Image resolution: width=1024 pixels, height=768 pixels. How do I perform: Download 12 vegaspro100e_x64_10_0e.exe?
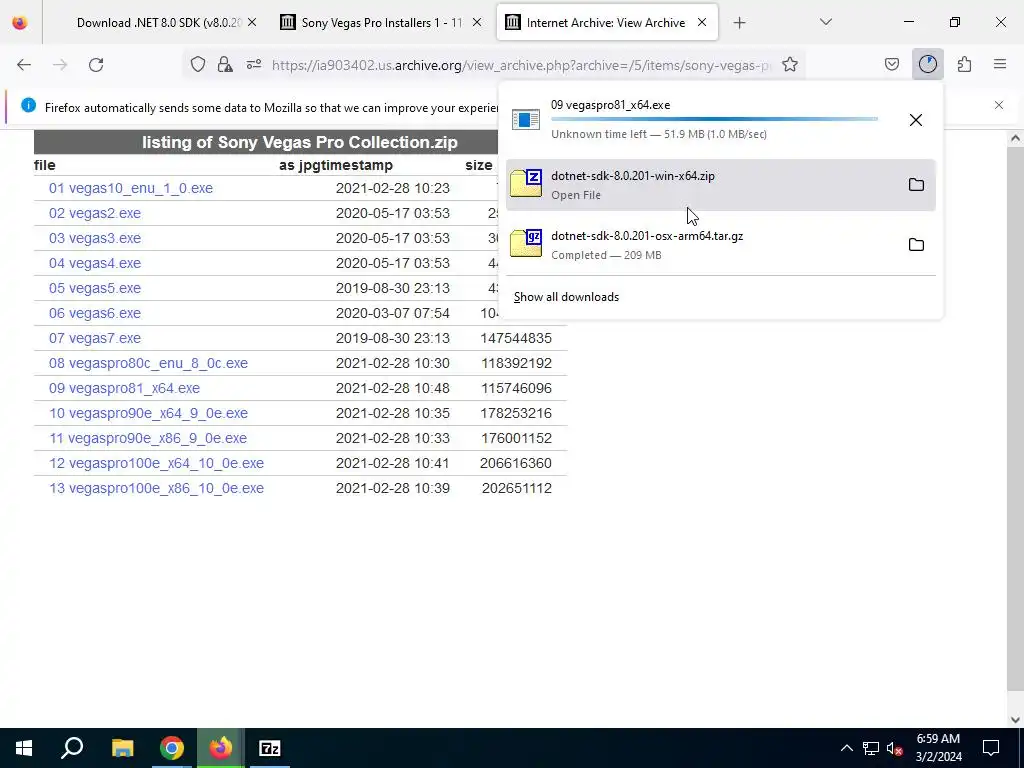click(x=156, y=464)
